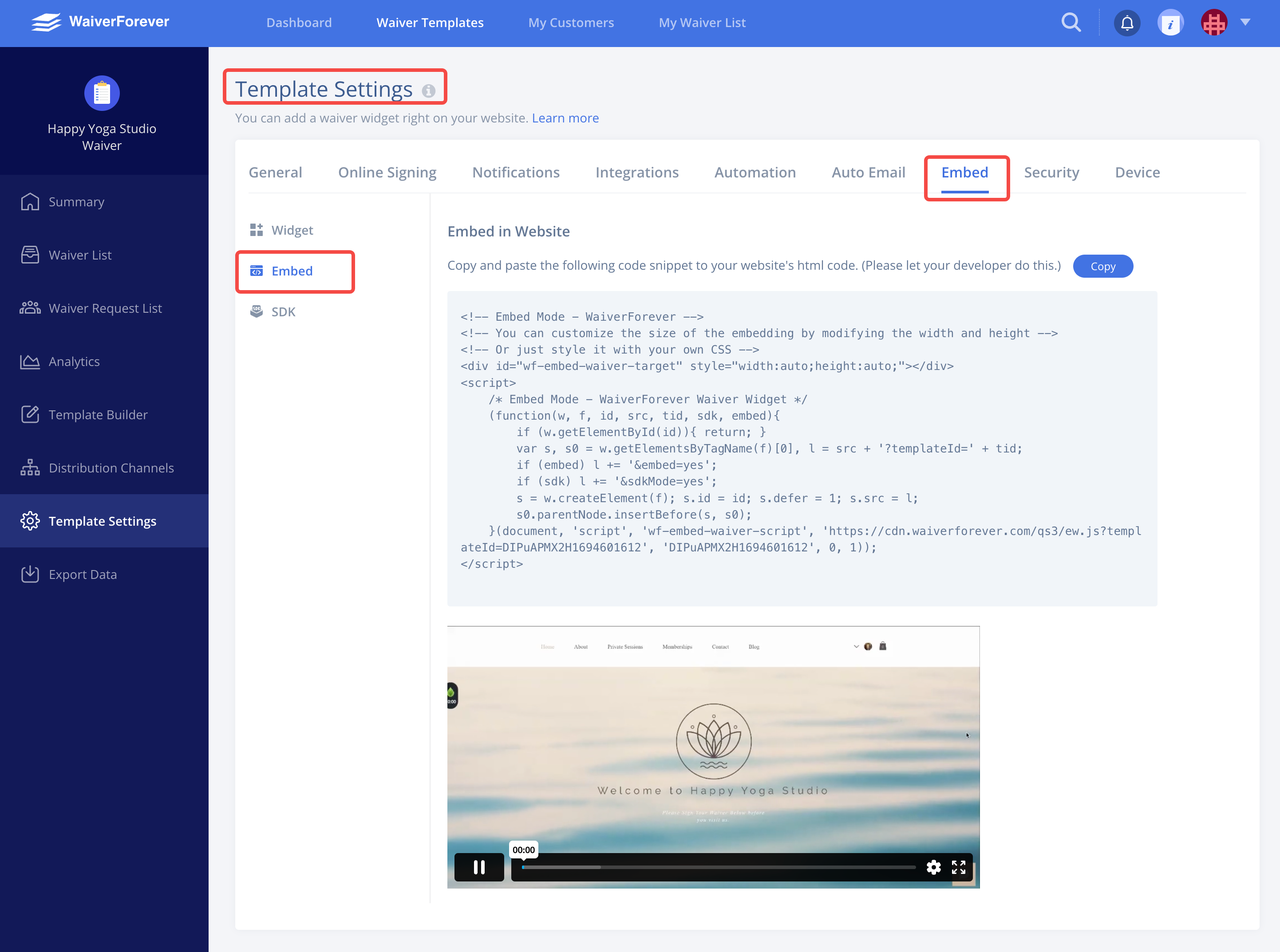
Task: Select Widget in side list
Action: click(292, 230)
